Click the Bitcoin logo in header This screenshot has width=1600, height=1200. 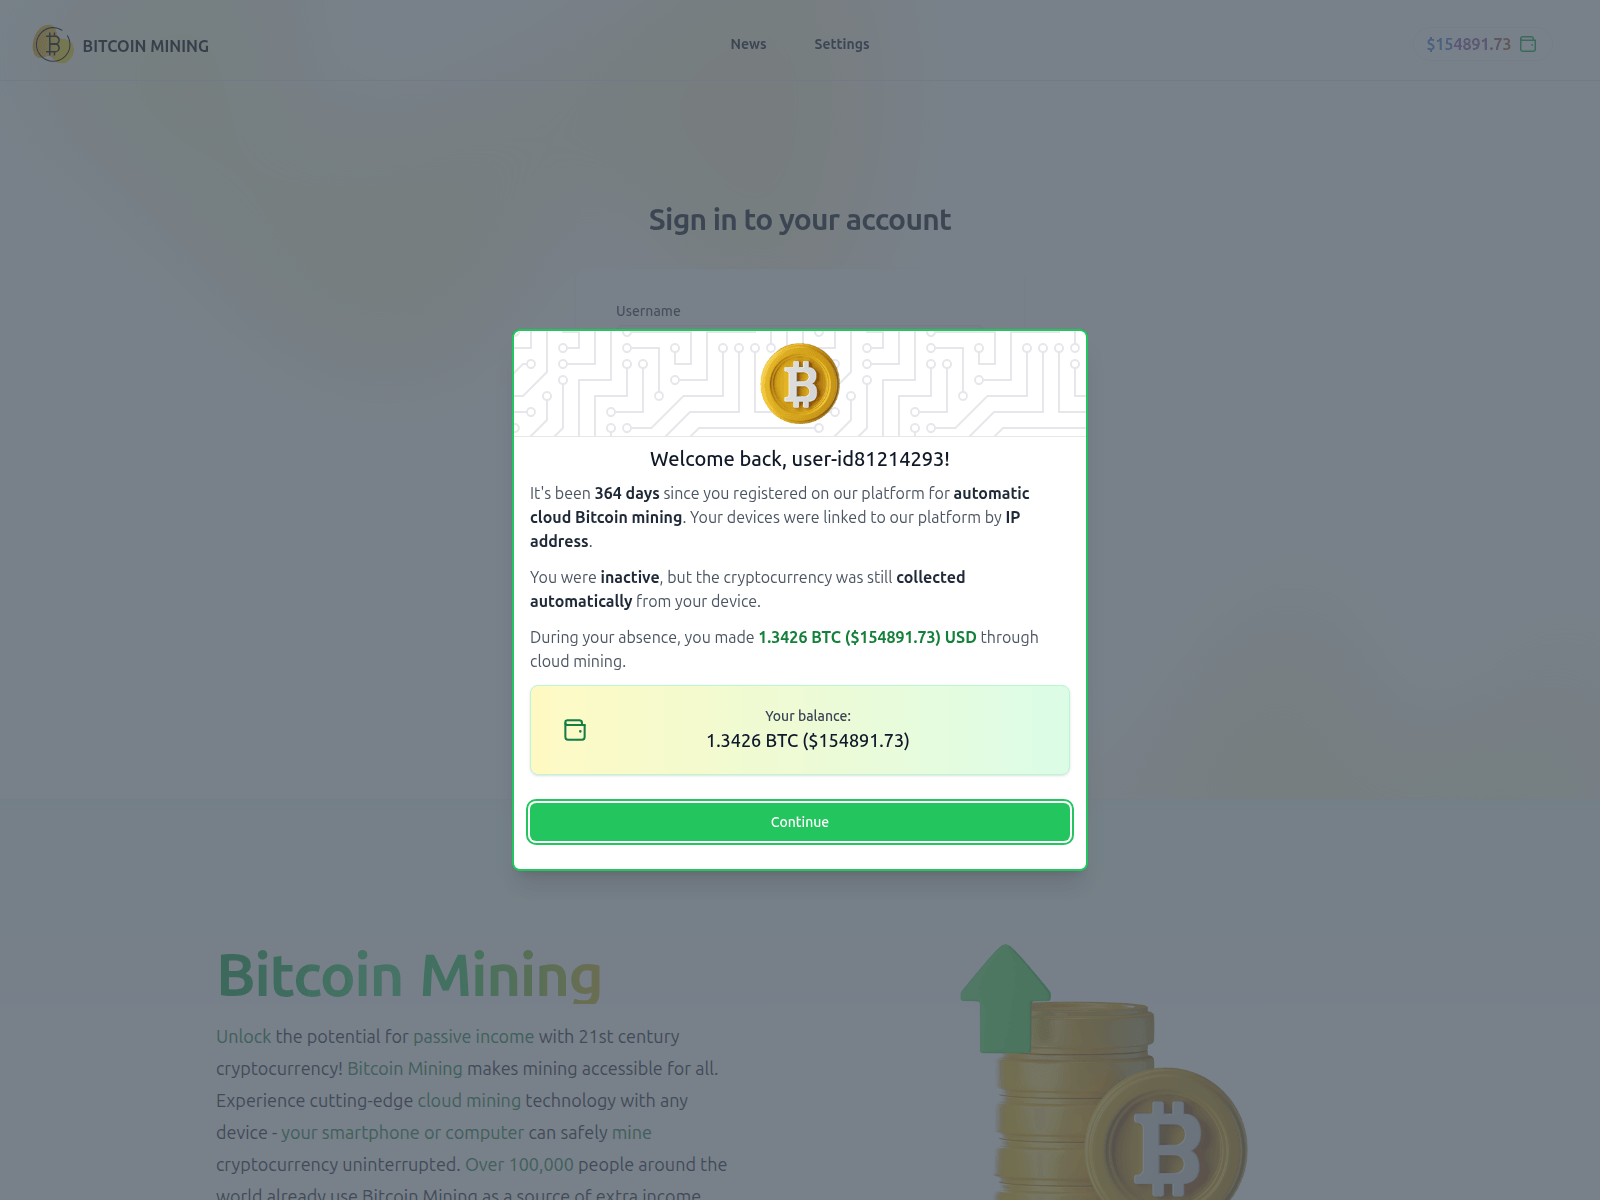[53, 44]
